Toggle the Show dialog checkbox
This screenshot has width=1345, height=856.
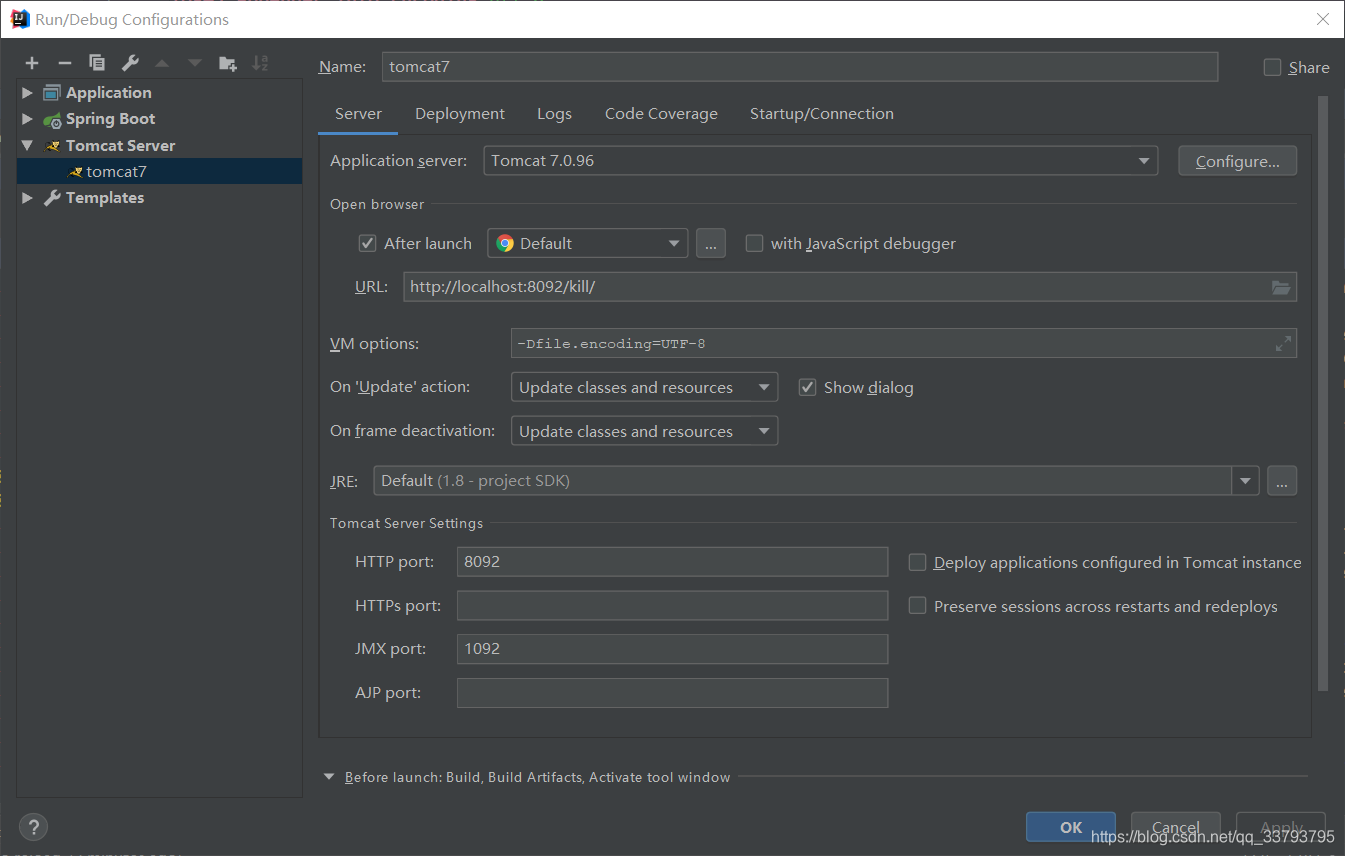tap(808, 387)
